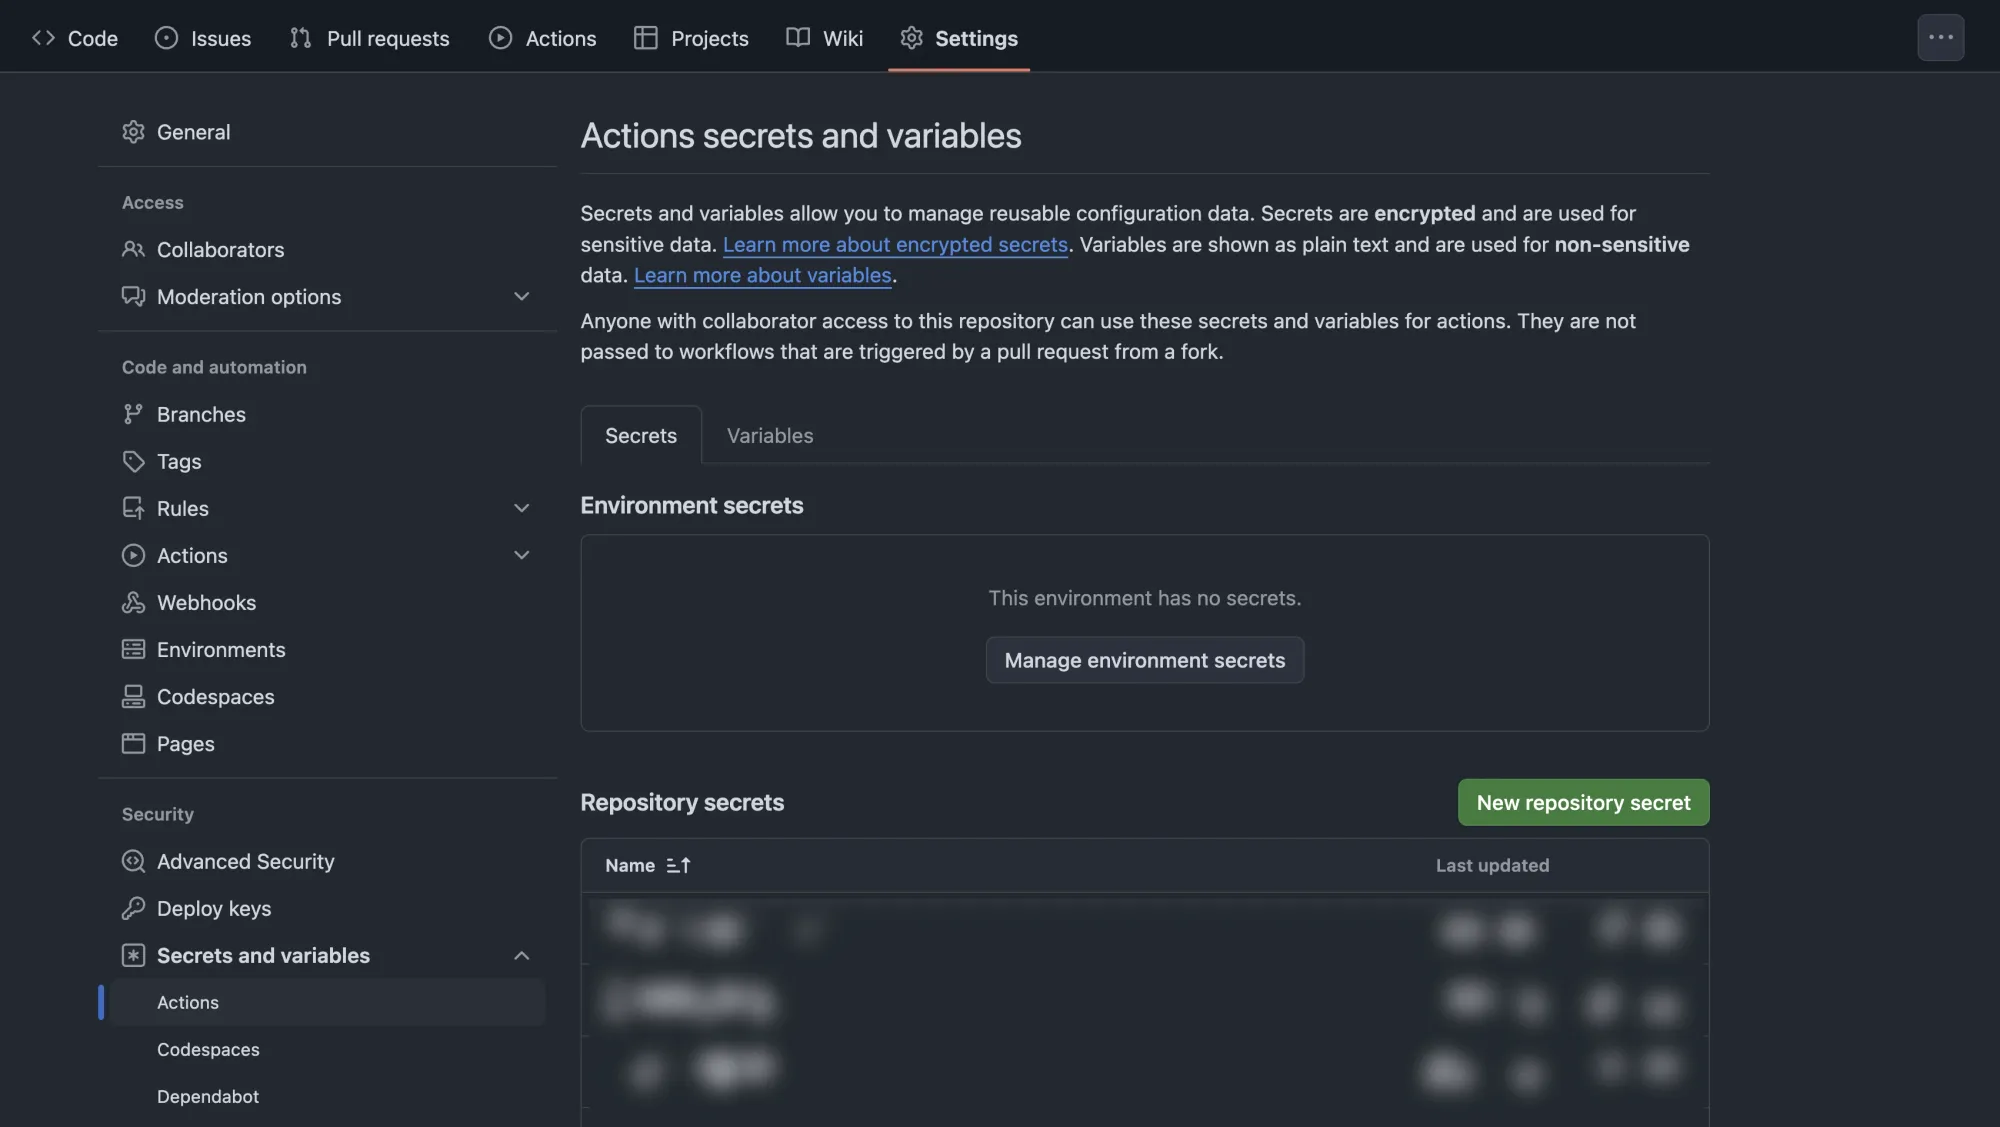Viewport: 2000px width, 1127px height.
Task: Click the Branches git-branch icon
Action: 133,414
